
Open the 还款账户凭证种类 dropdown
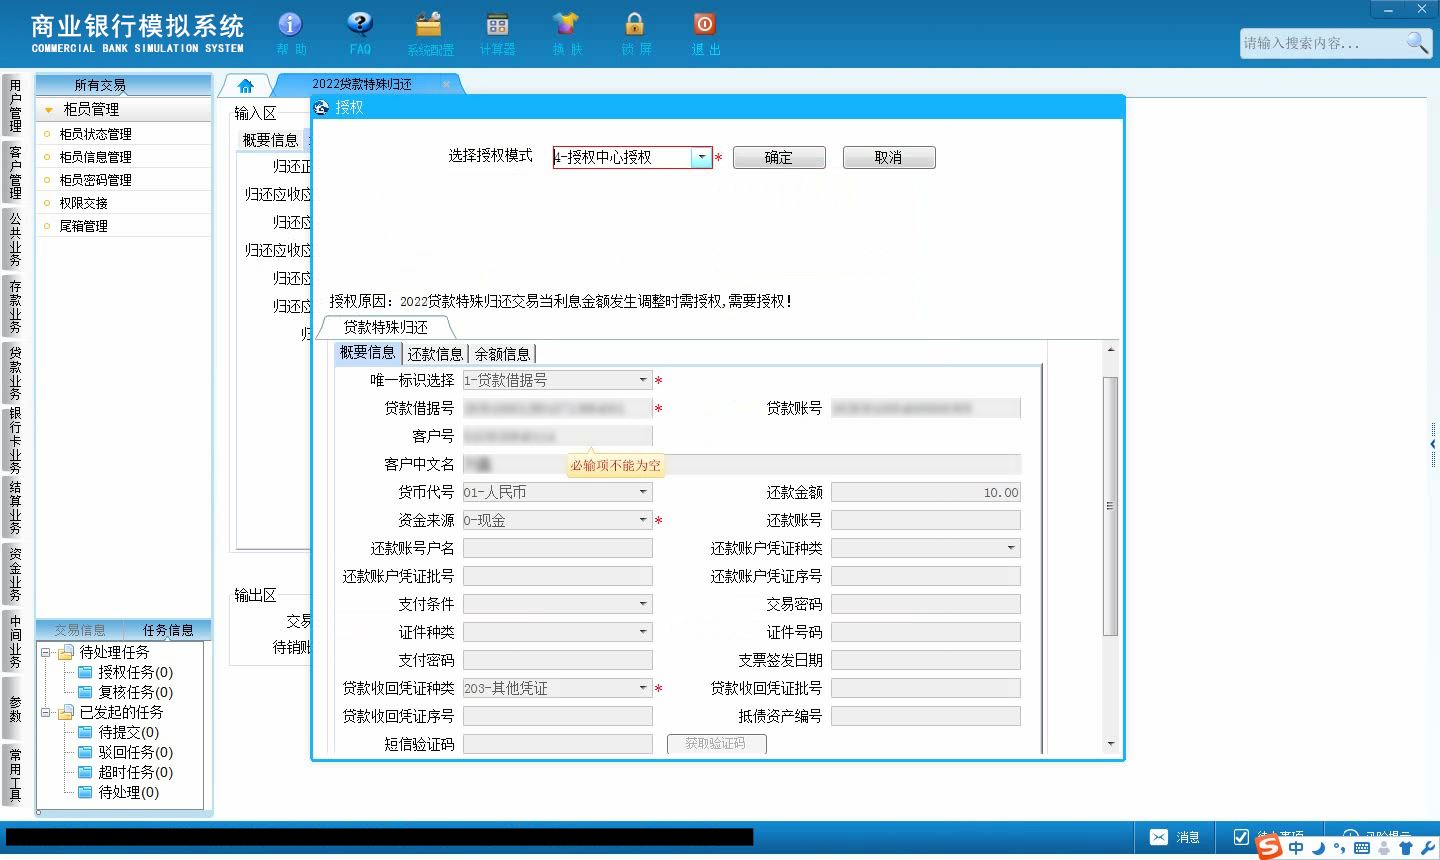pos(1011,548)
